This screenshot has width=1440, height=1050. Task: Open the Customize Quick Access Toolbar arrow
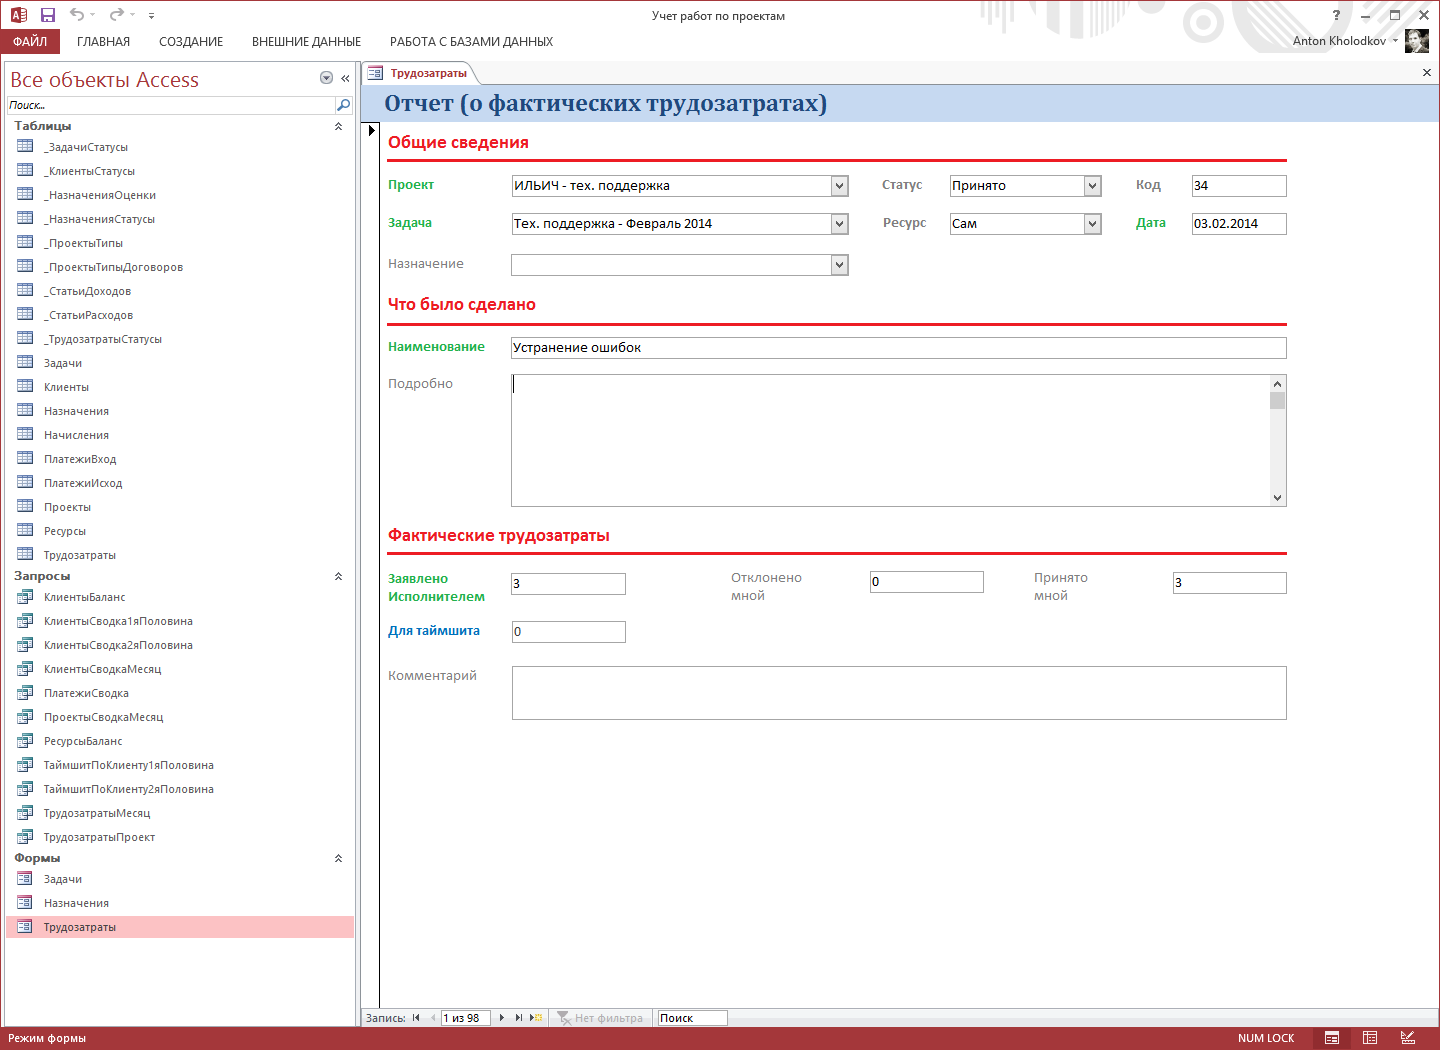151,16
